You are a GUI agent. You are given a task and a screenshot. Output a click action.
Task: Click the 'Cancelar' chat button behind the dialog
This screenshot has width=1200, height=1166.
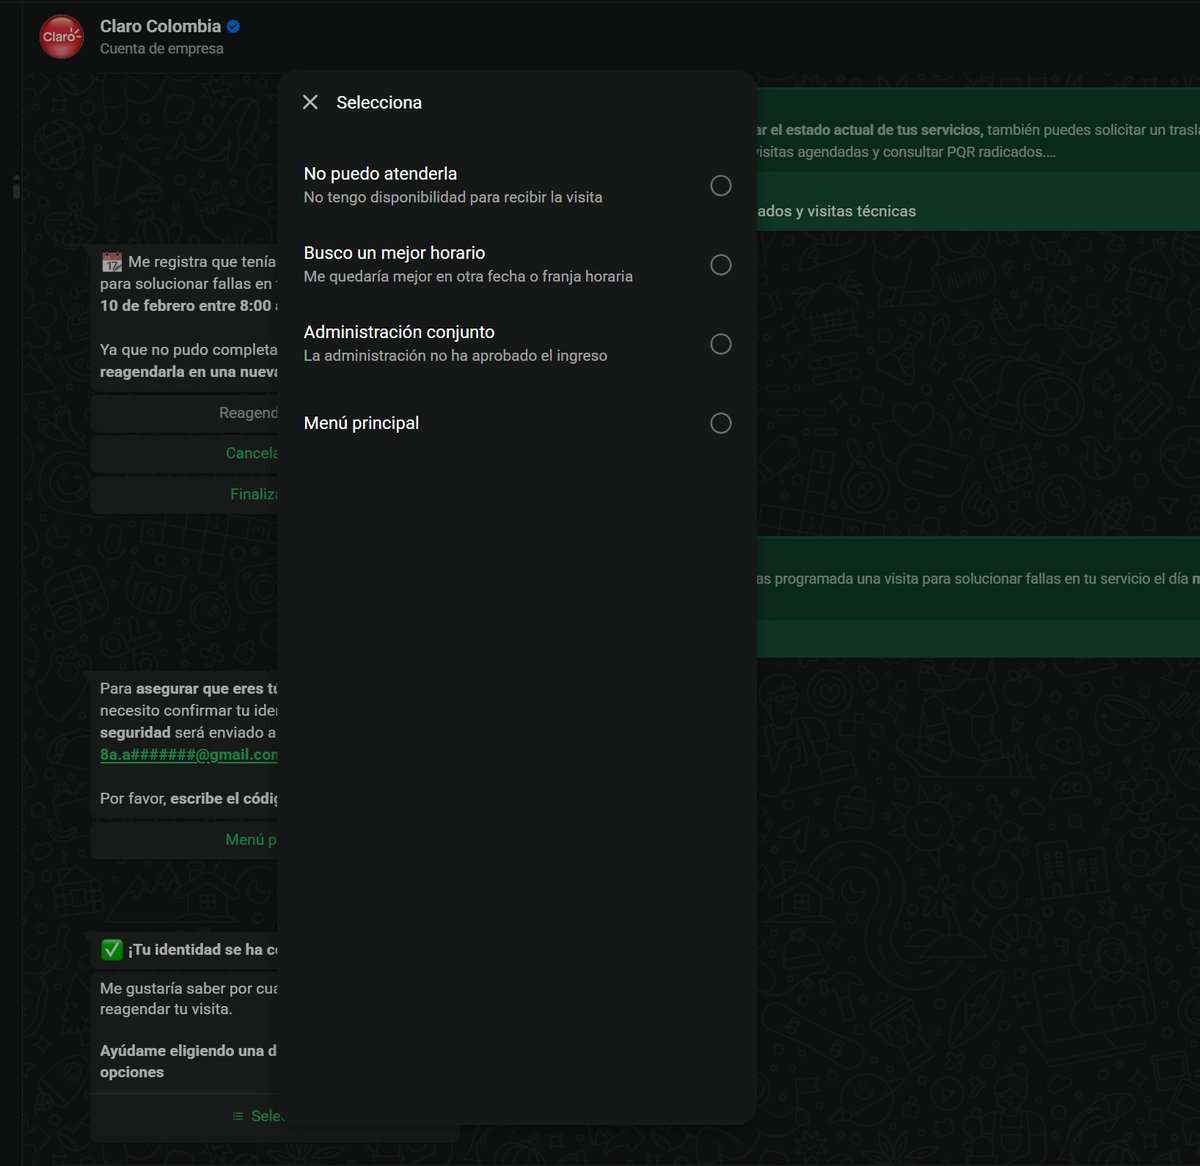pyautogui.click(x=184, y=453)
